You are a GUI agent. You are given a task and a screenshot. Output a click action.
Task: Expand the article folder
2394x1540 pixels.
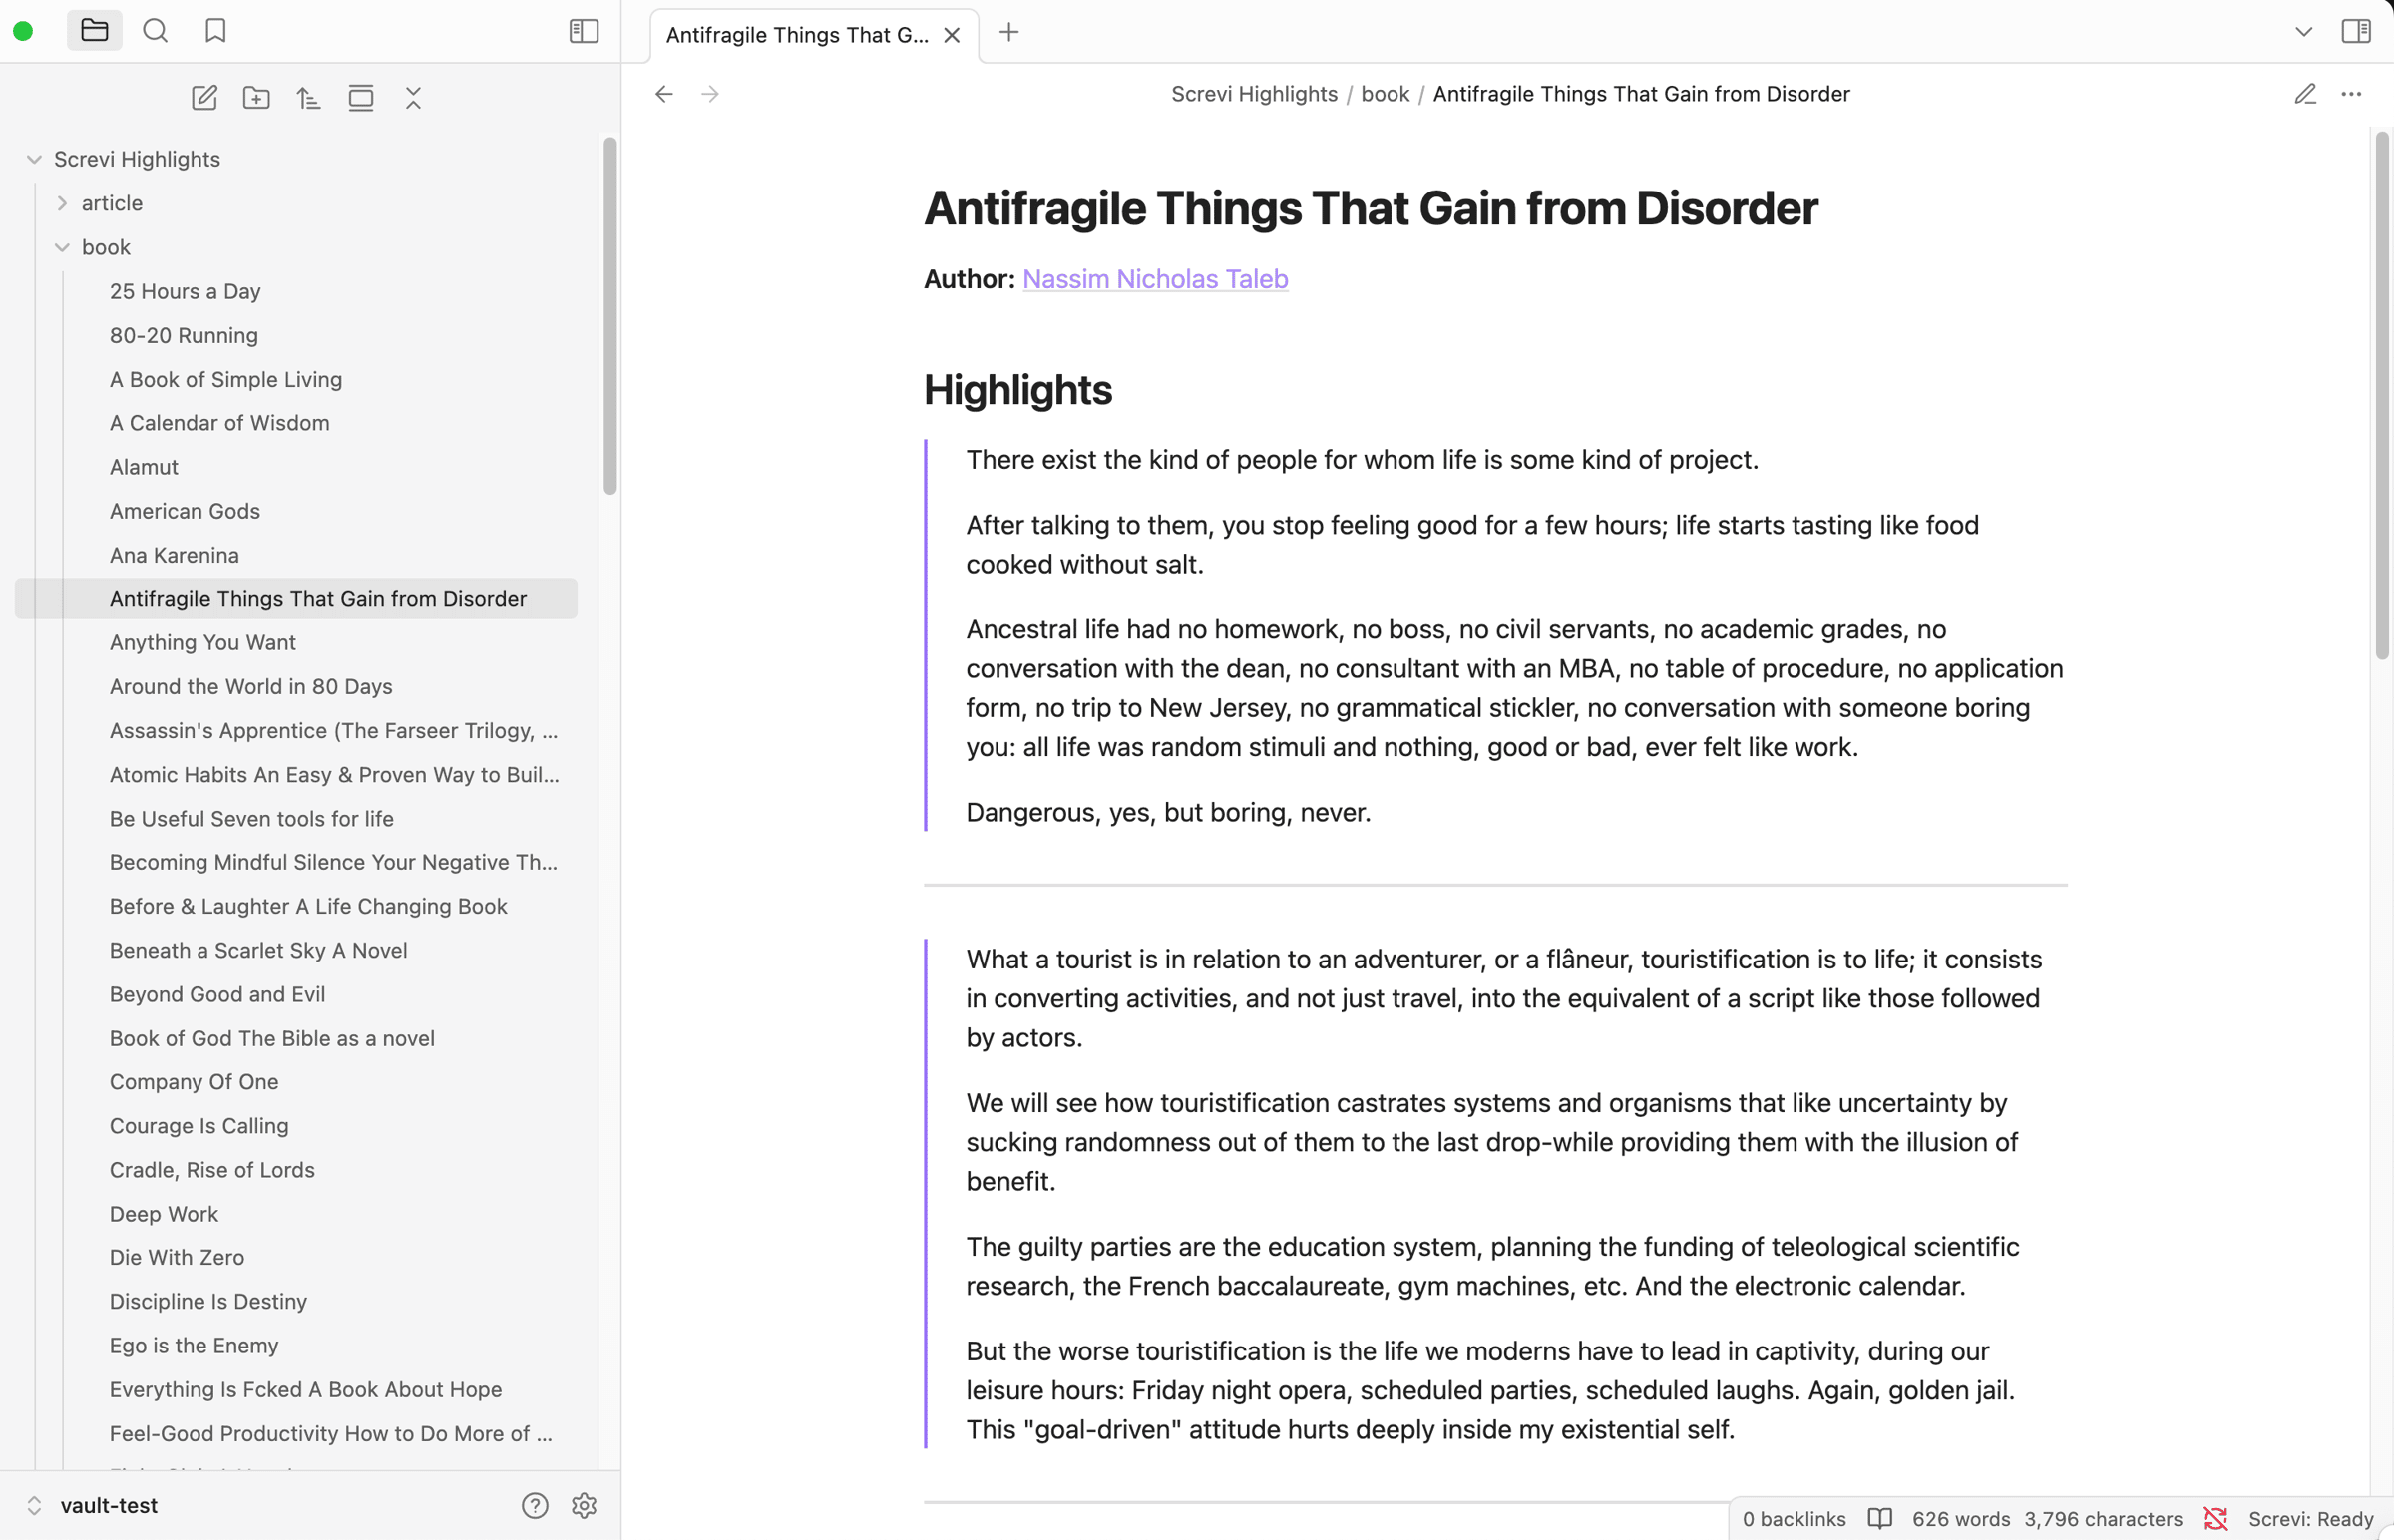(62, 203)
